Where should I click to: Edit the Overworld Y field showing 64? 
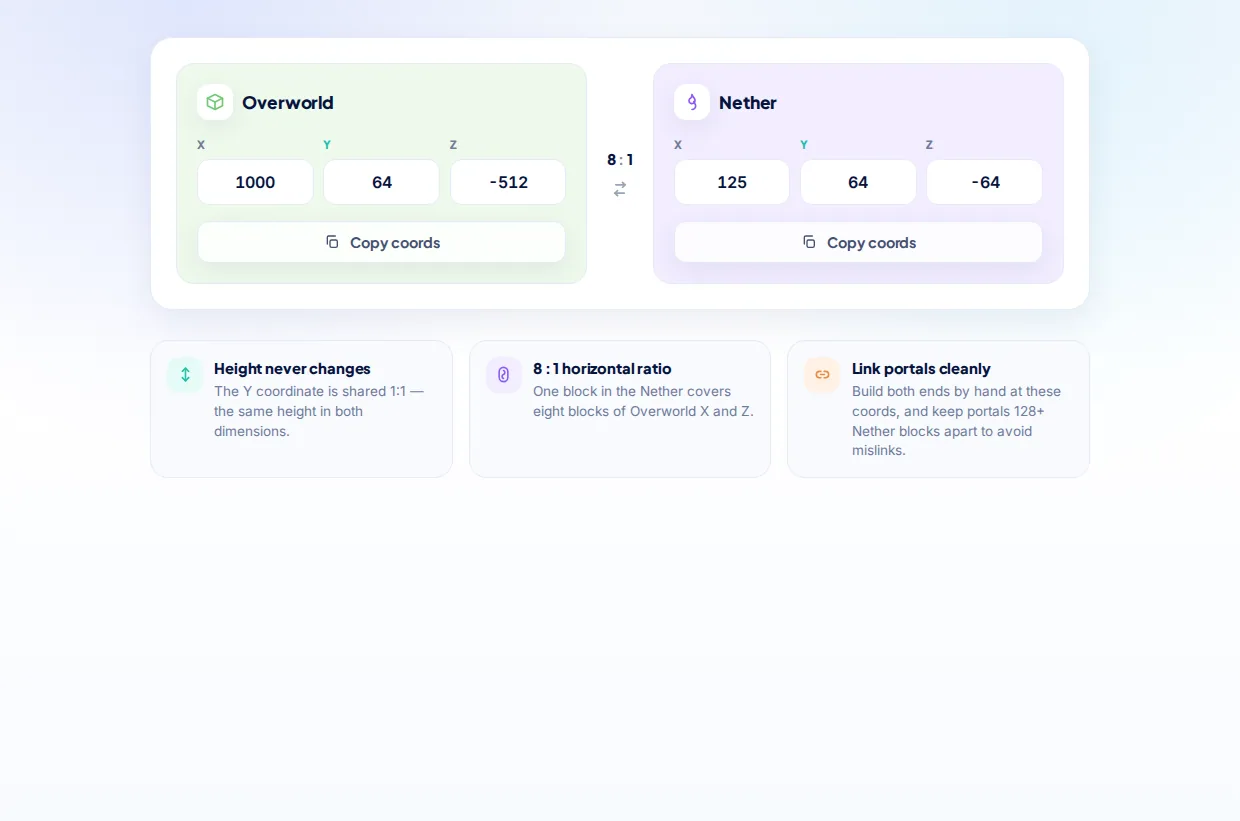coord(381,182)
